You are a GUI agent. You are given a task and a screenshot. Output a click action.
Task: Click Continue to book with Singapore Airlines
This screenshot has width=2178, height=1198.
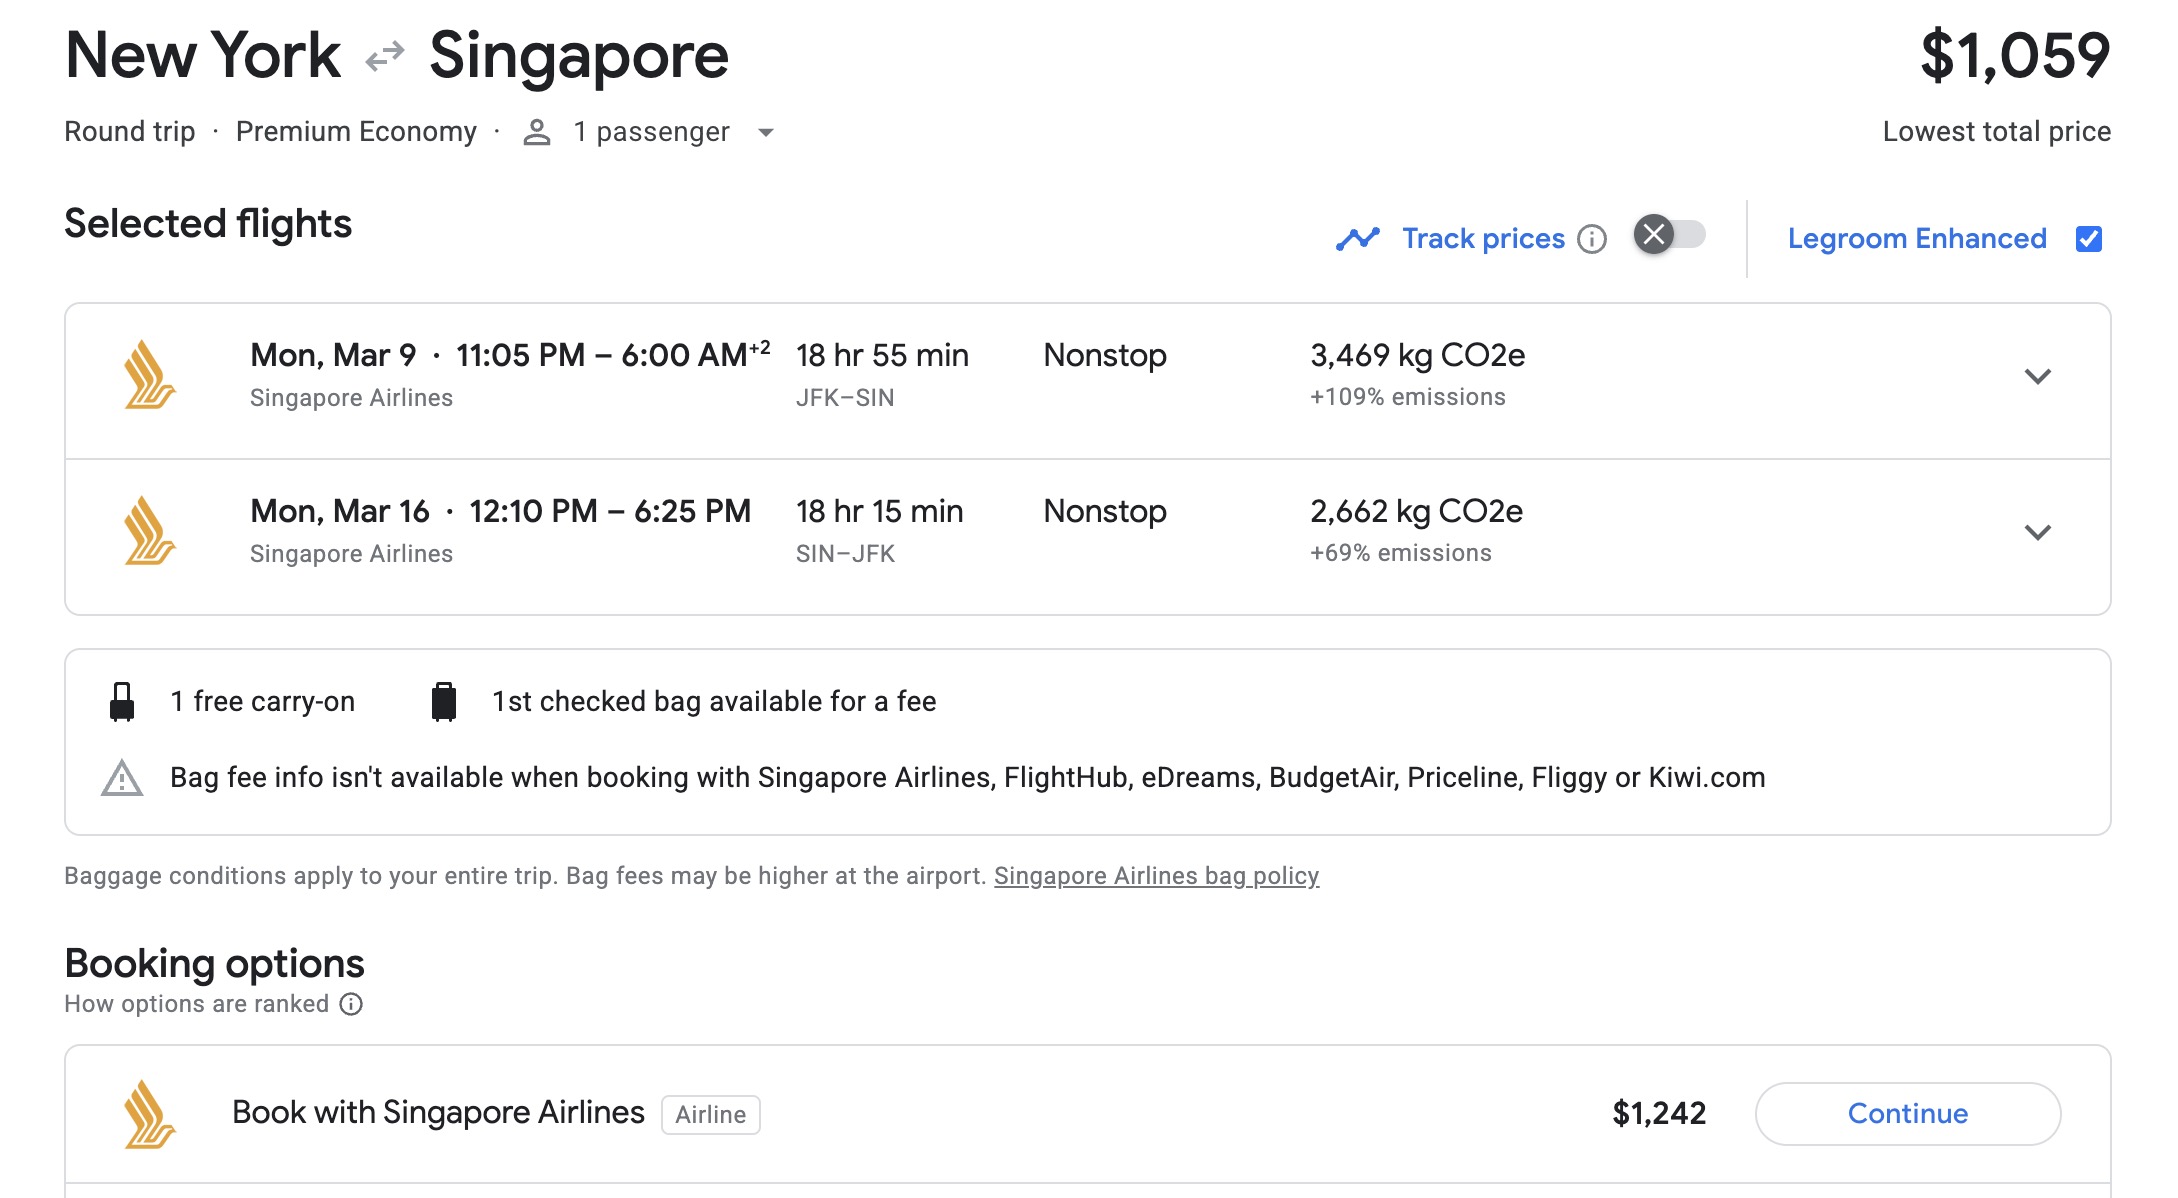[x=1906, y=1113]
